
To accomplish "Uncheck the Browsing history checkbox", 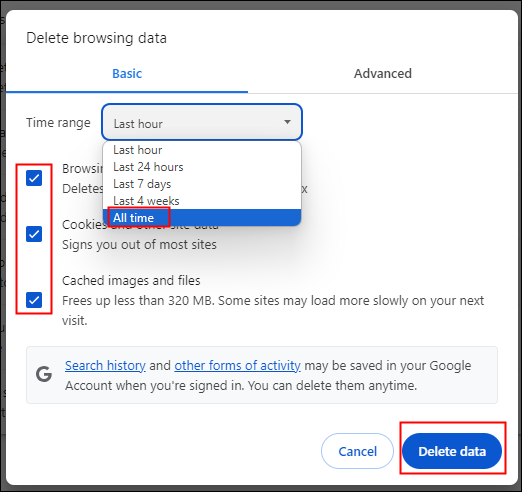I will (34, 178).
